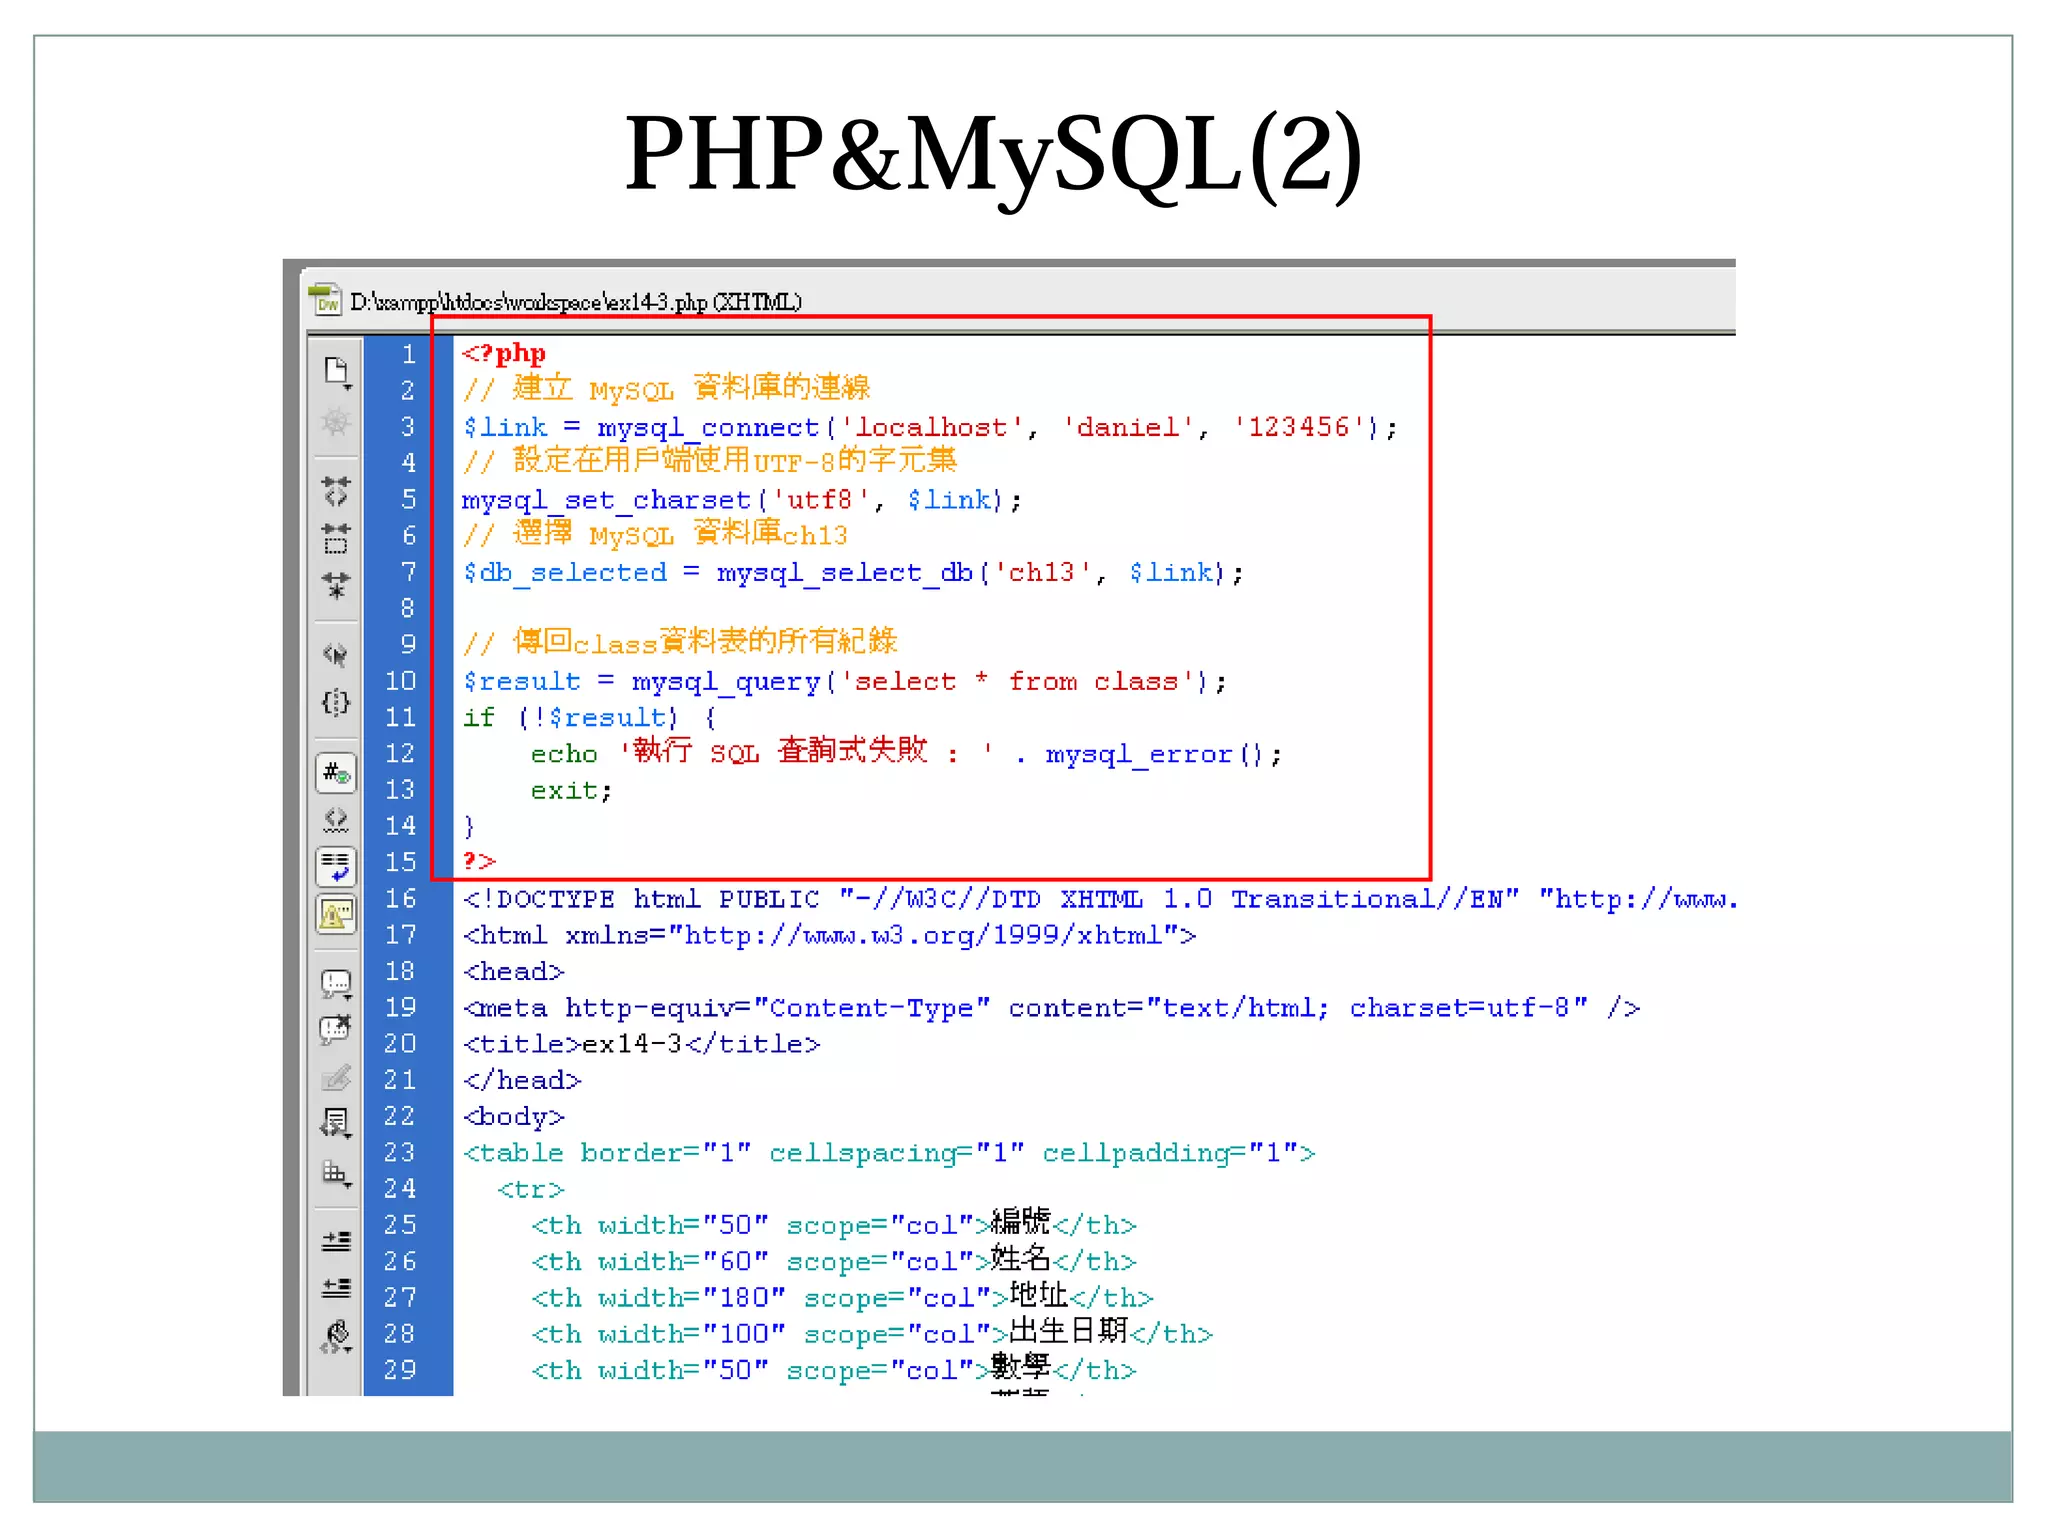Click line number 23 in the gutter

coord(400,1153)
